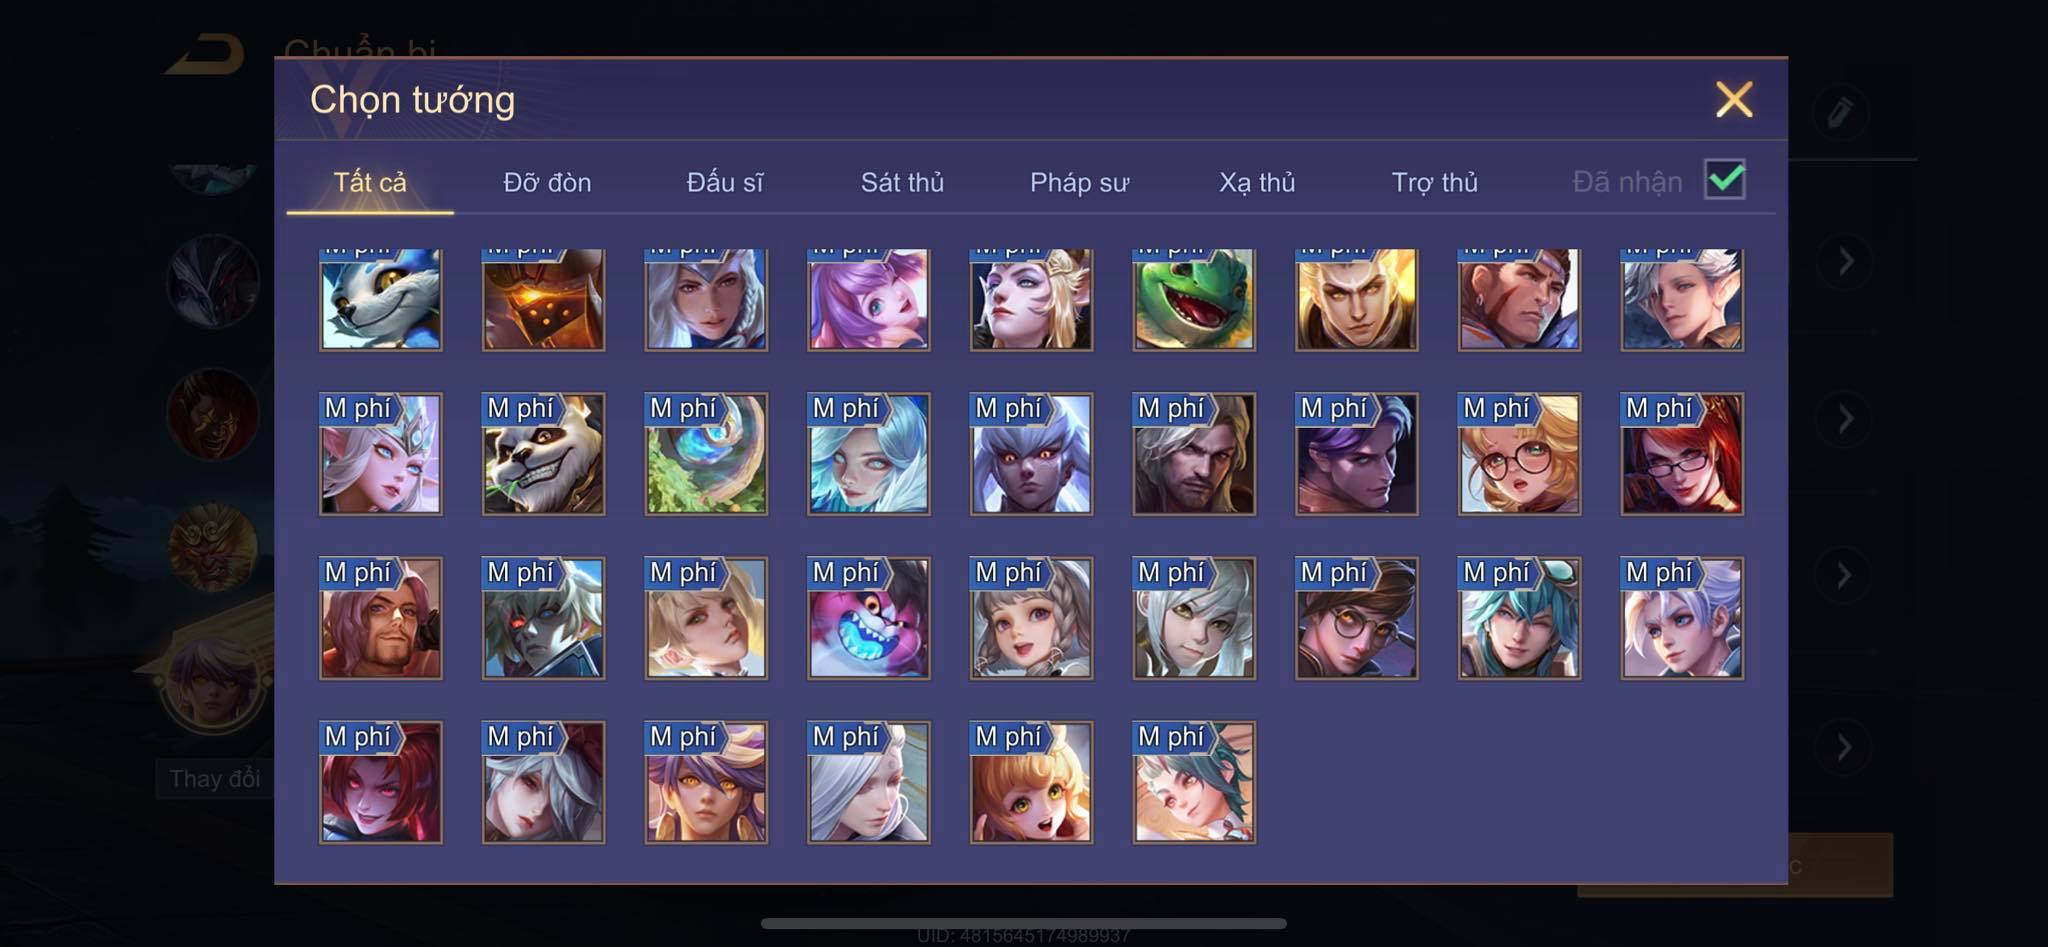Screen dimensions: 2048x947
Task: Select the red-haired demon girl hero
Action: coord(380,782)
